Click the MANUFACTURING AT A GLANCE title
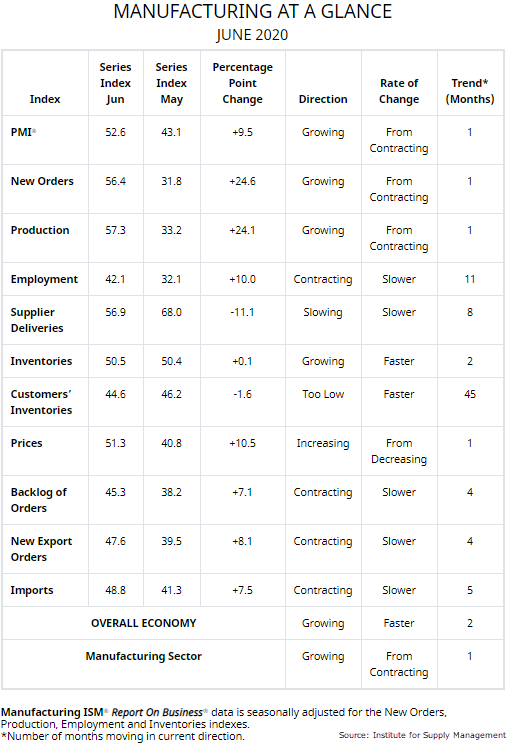 (253, 11)
